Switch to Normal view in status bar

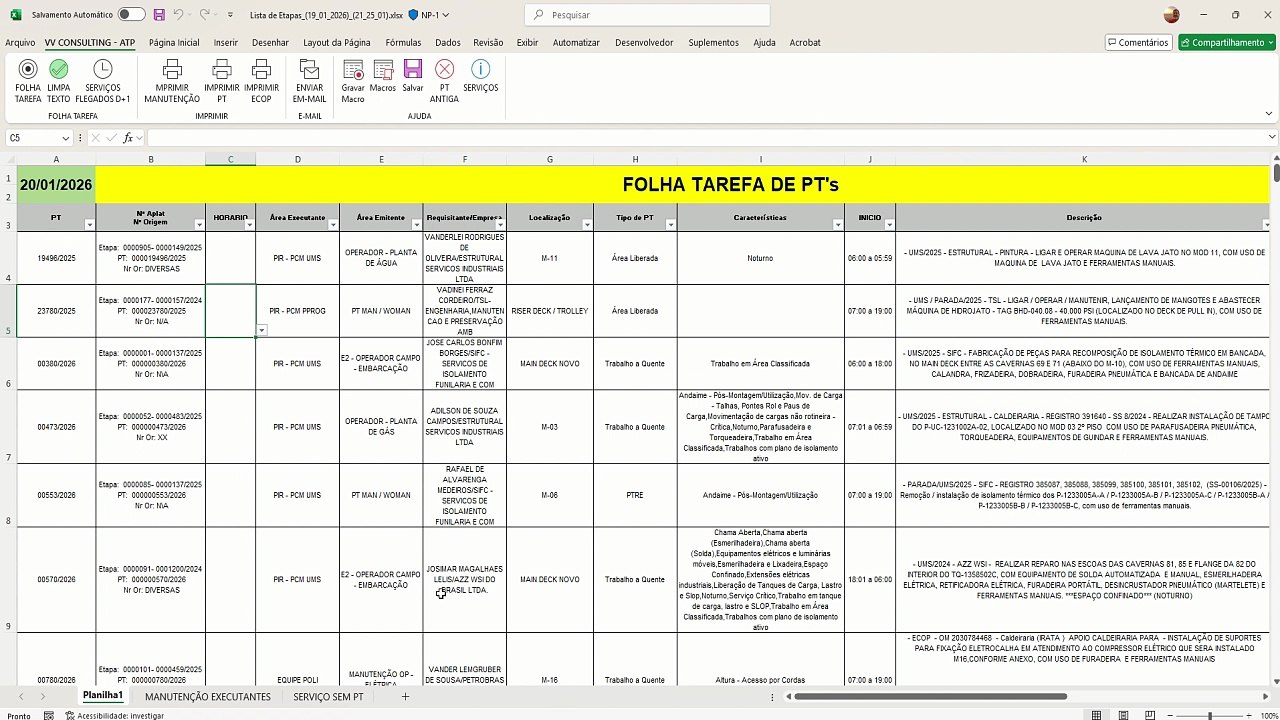click(x=1097, y=715)
